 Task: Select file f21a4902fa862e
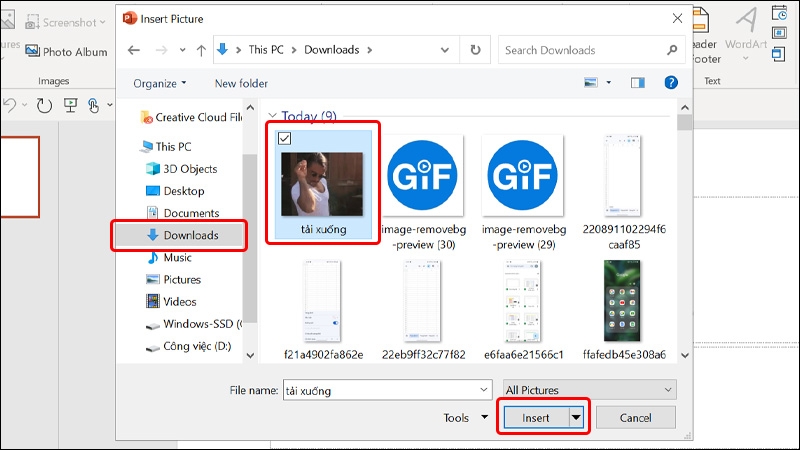point(323,310)
